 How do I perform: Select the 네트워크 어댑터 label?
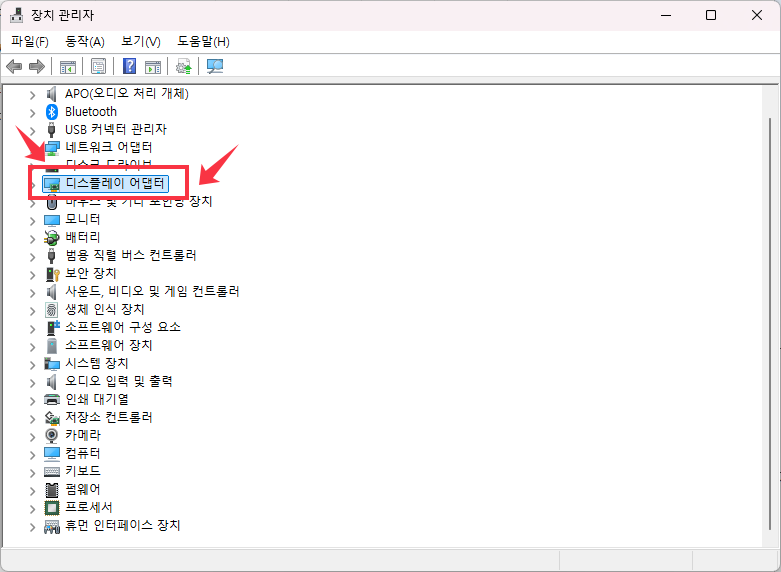(109, 147)
